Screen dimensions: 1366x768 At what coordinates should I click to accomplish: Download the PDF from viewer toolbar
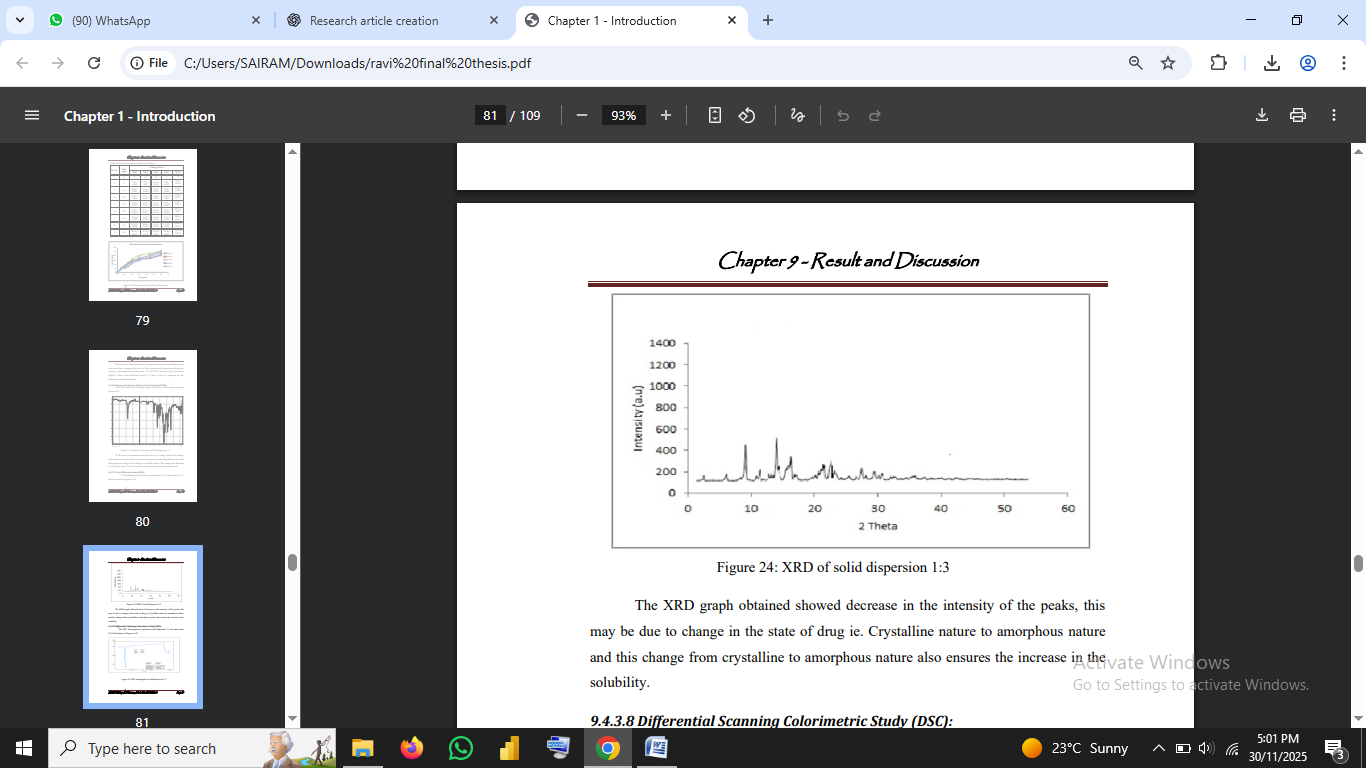coord(1262,116)
